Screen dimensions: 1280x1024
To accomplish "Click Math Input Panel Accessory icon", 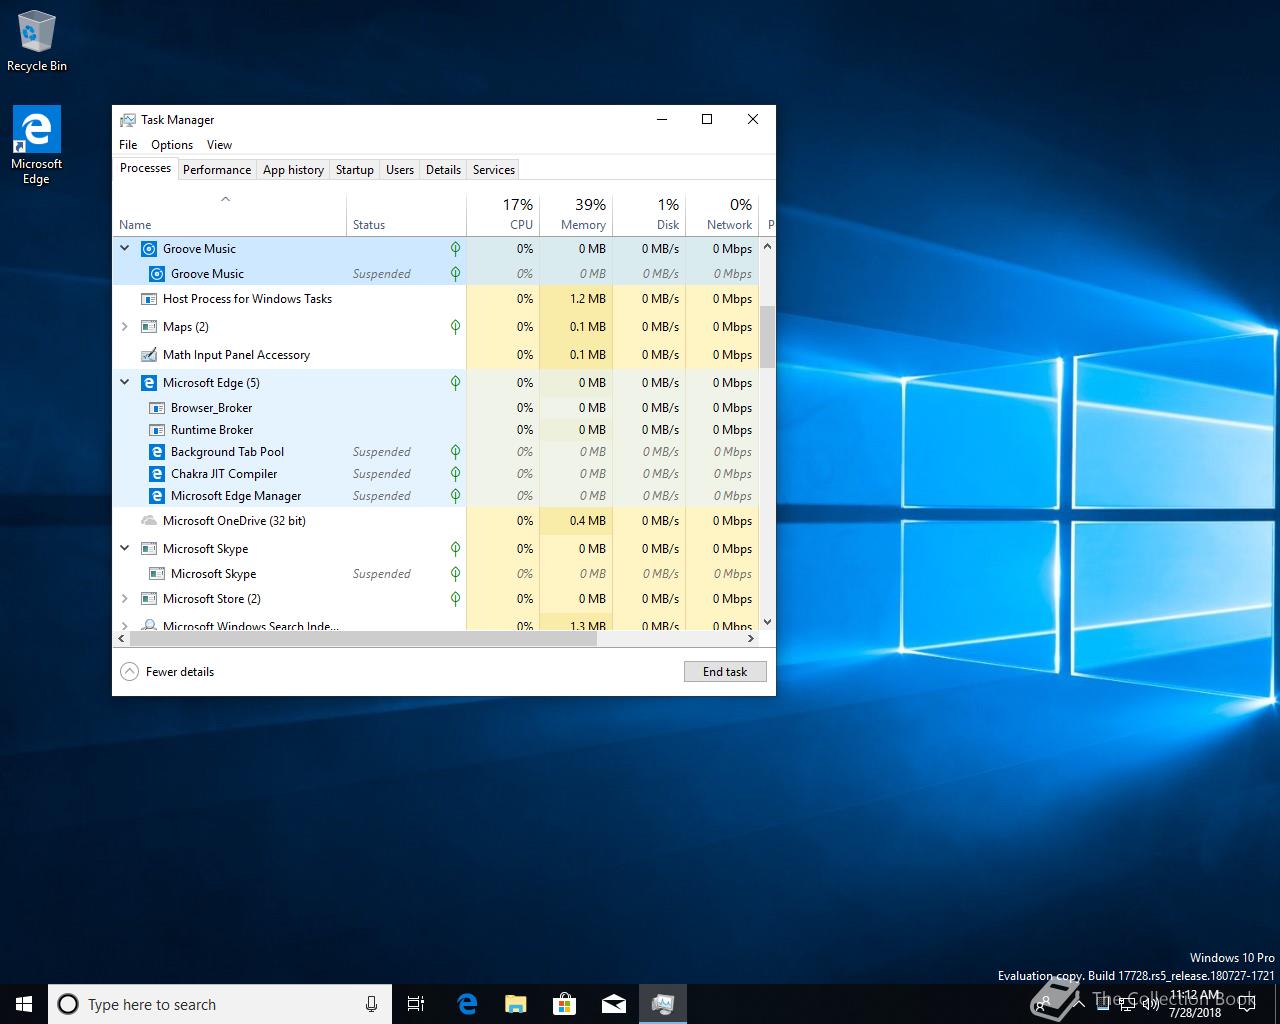I will (149, 355).
